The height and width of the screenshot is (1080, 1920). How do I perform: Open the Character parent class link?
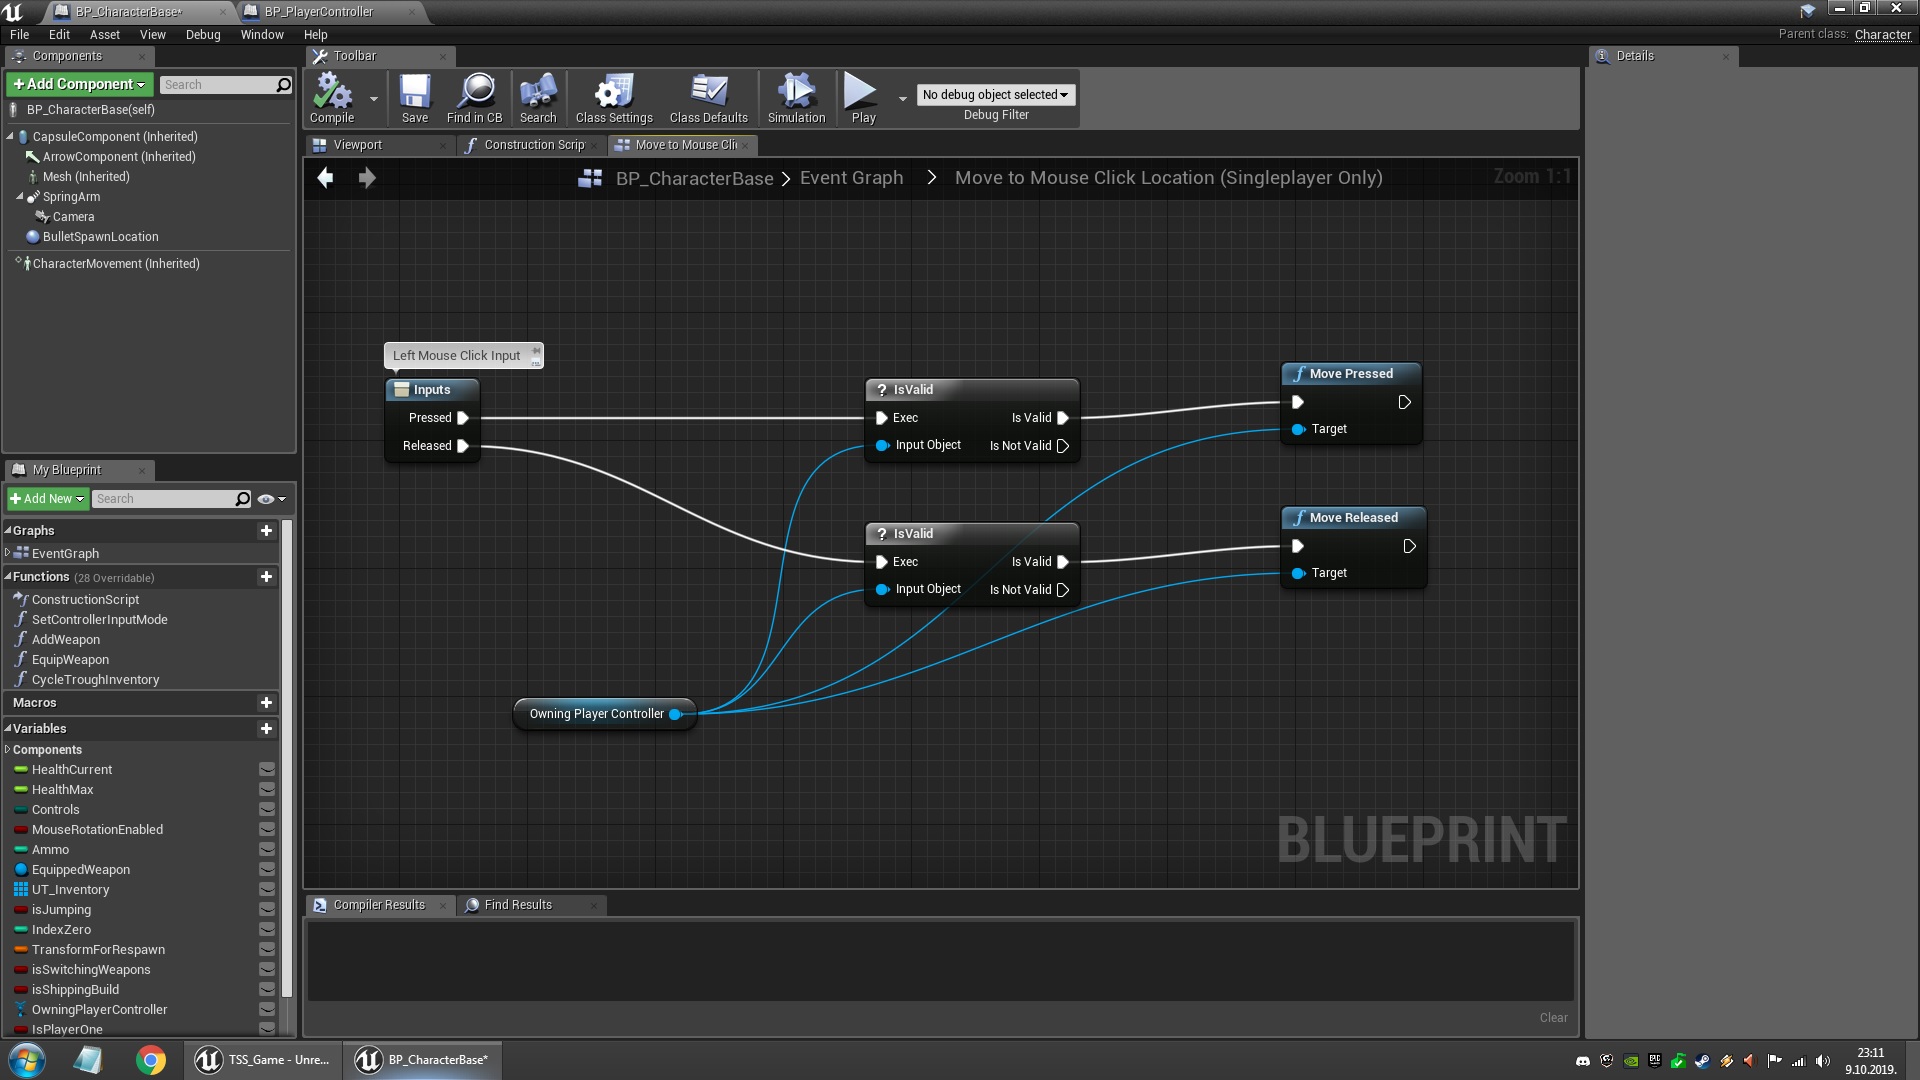[1882, 34]
